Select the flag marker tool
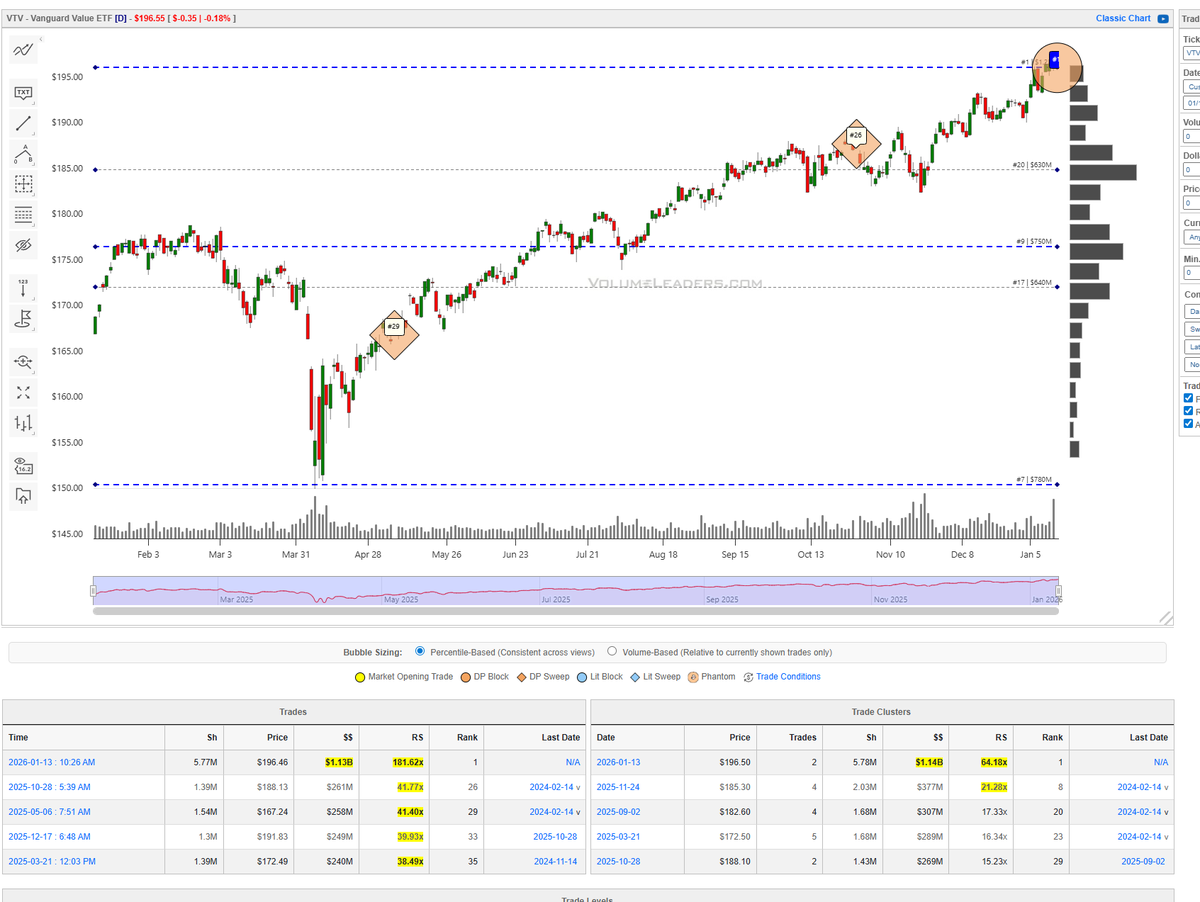Viewport: 1200px width, 902px height. coord(23,319)
